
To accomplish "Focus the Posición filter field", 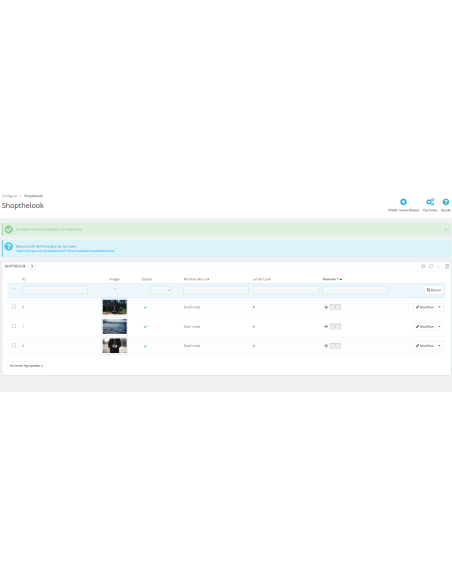I will [355, 290].
